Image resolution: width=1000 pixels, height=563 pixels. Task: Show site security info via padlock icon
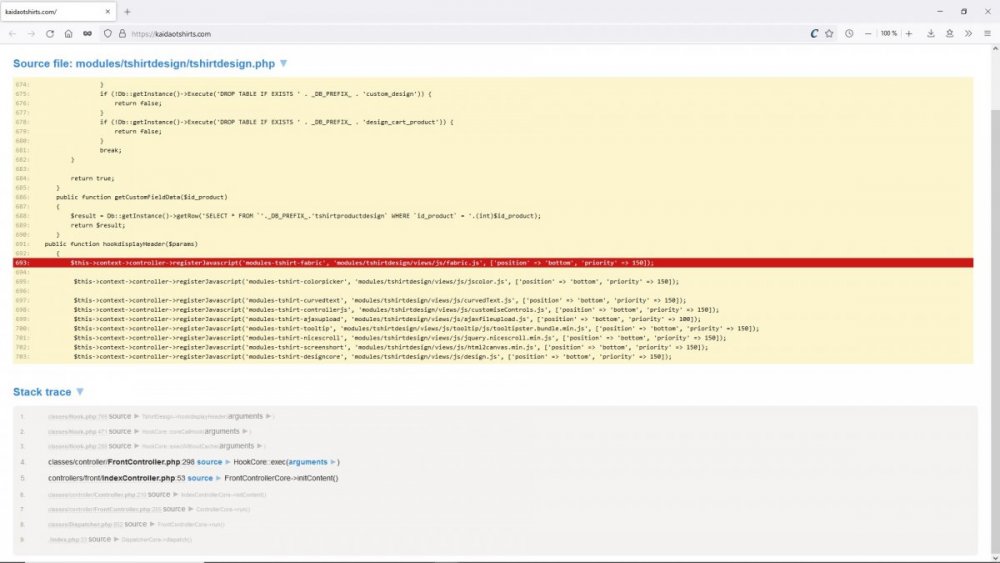(x=121, y=33)
